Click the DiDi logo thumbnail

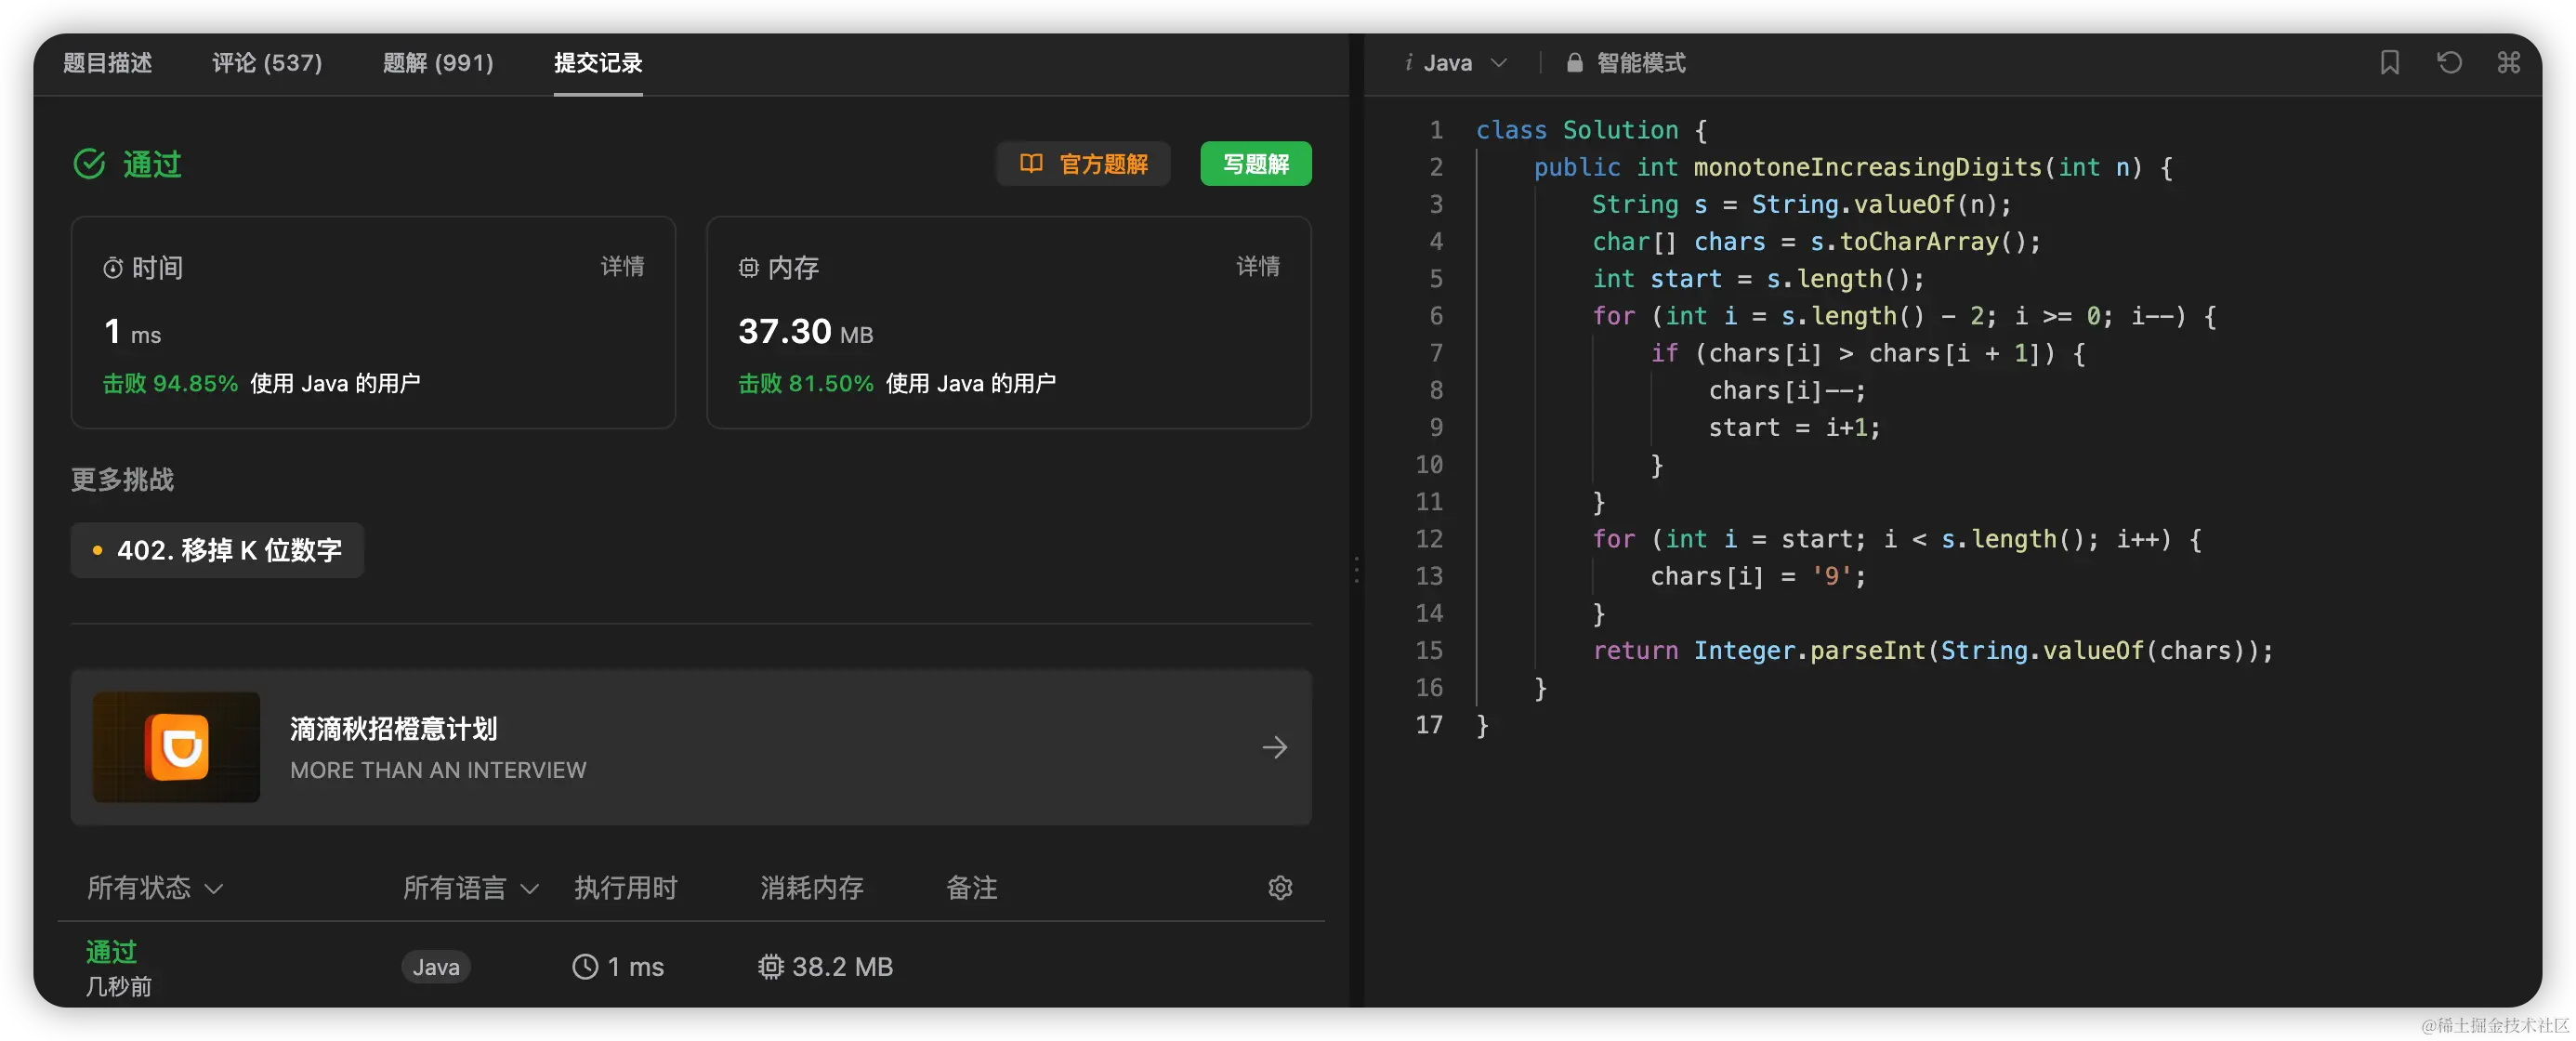tap(177, 747)
